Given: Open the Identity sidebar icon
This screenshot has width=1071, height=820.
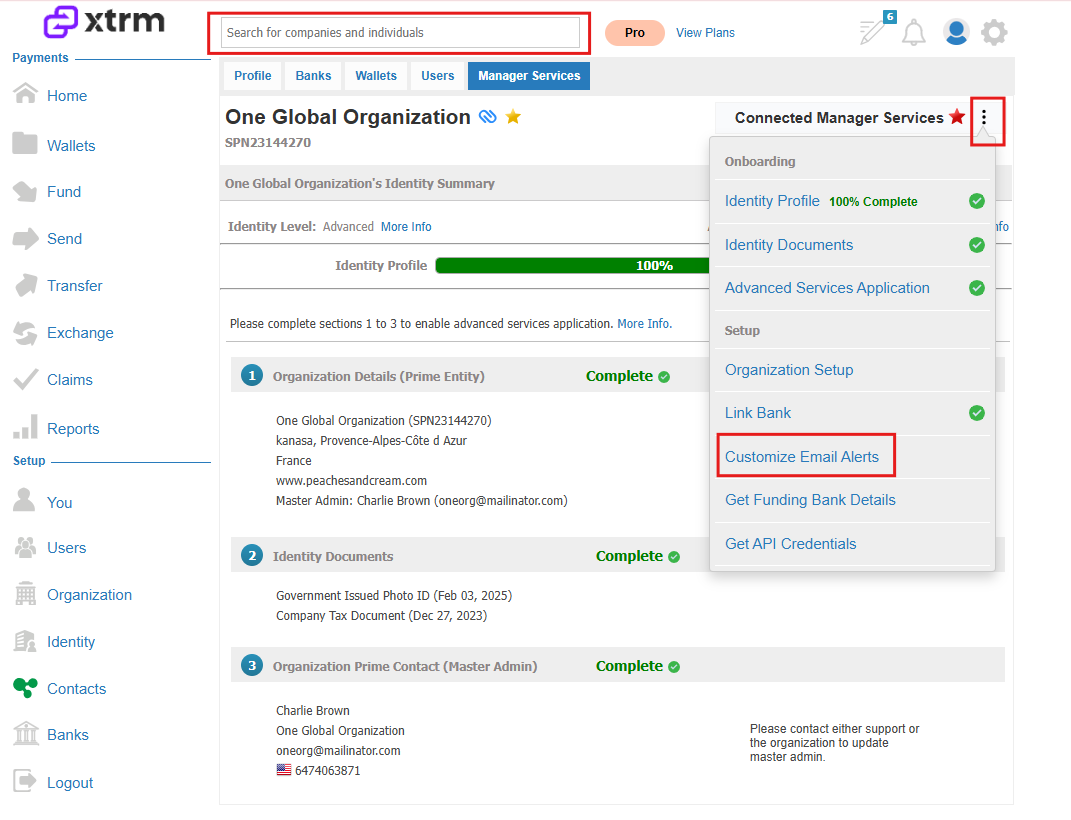Looking at the screenshot, I should click(25, 640).
